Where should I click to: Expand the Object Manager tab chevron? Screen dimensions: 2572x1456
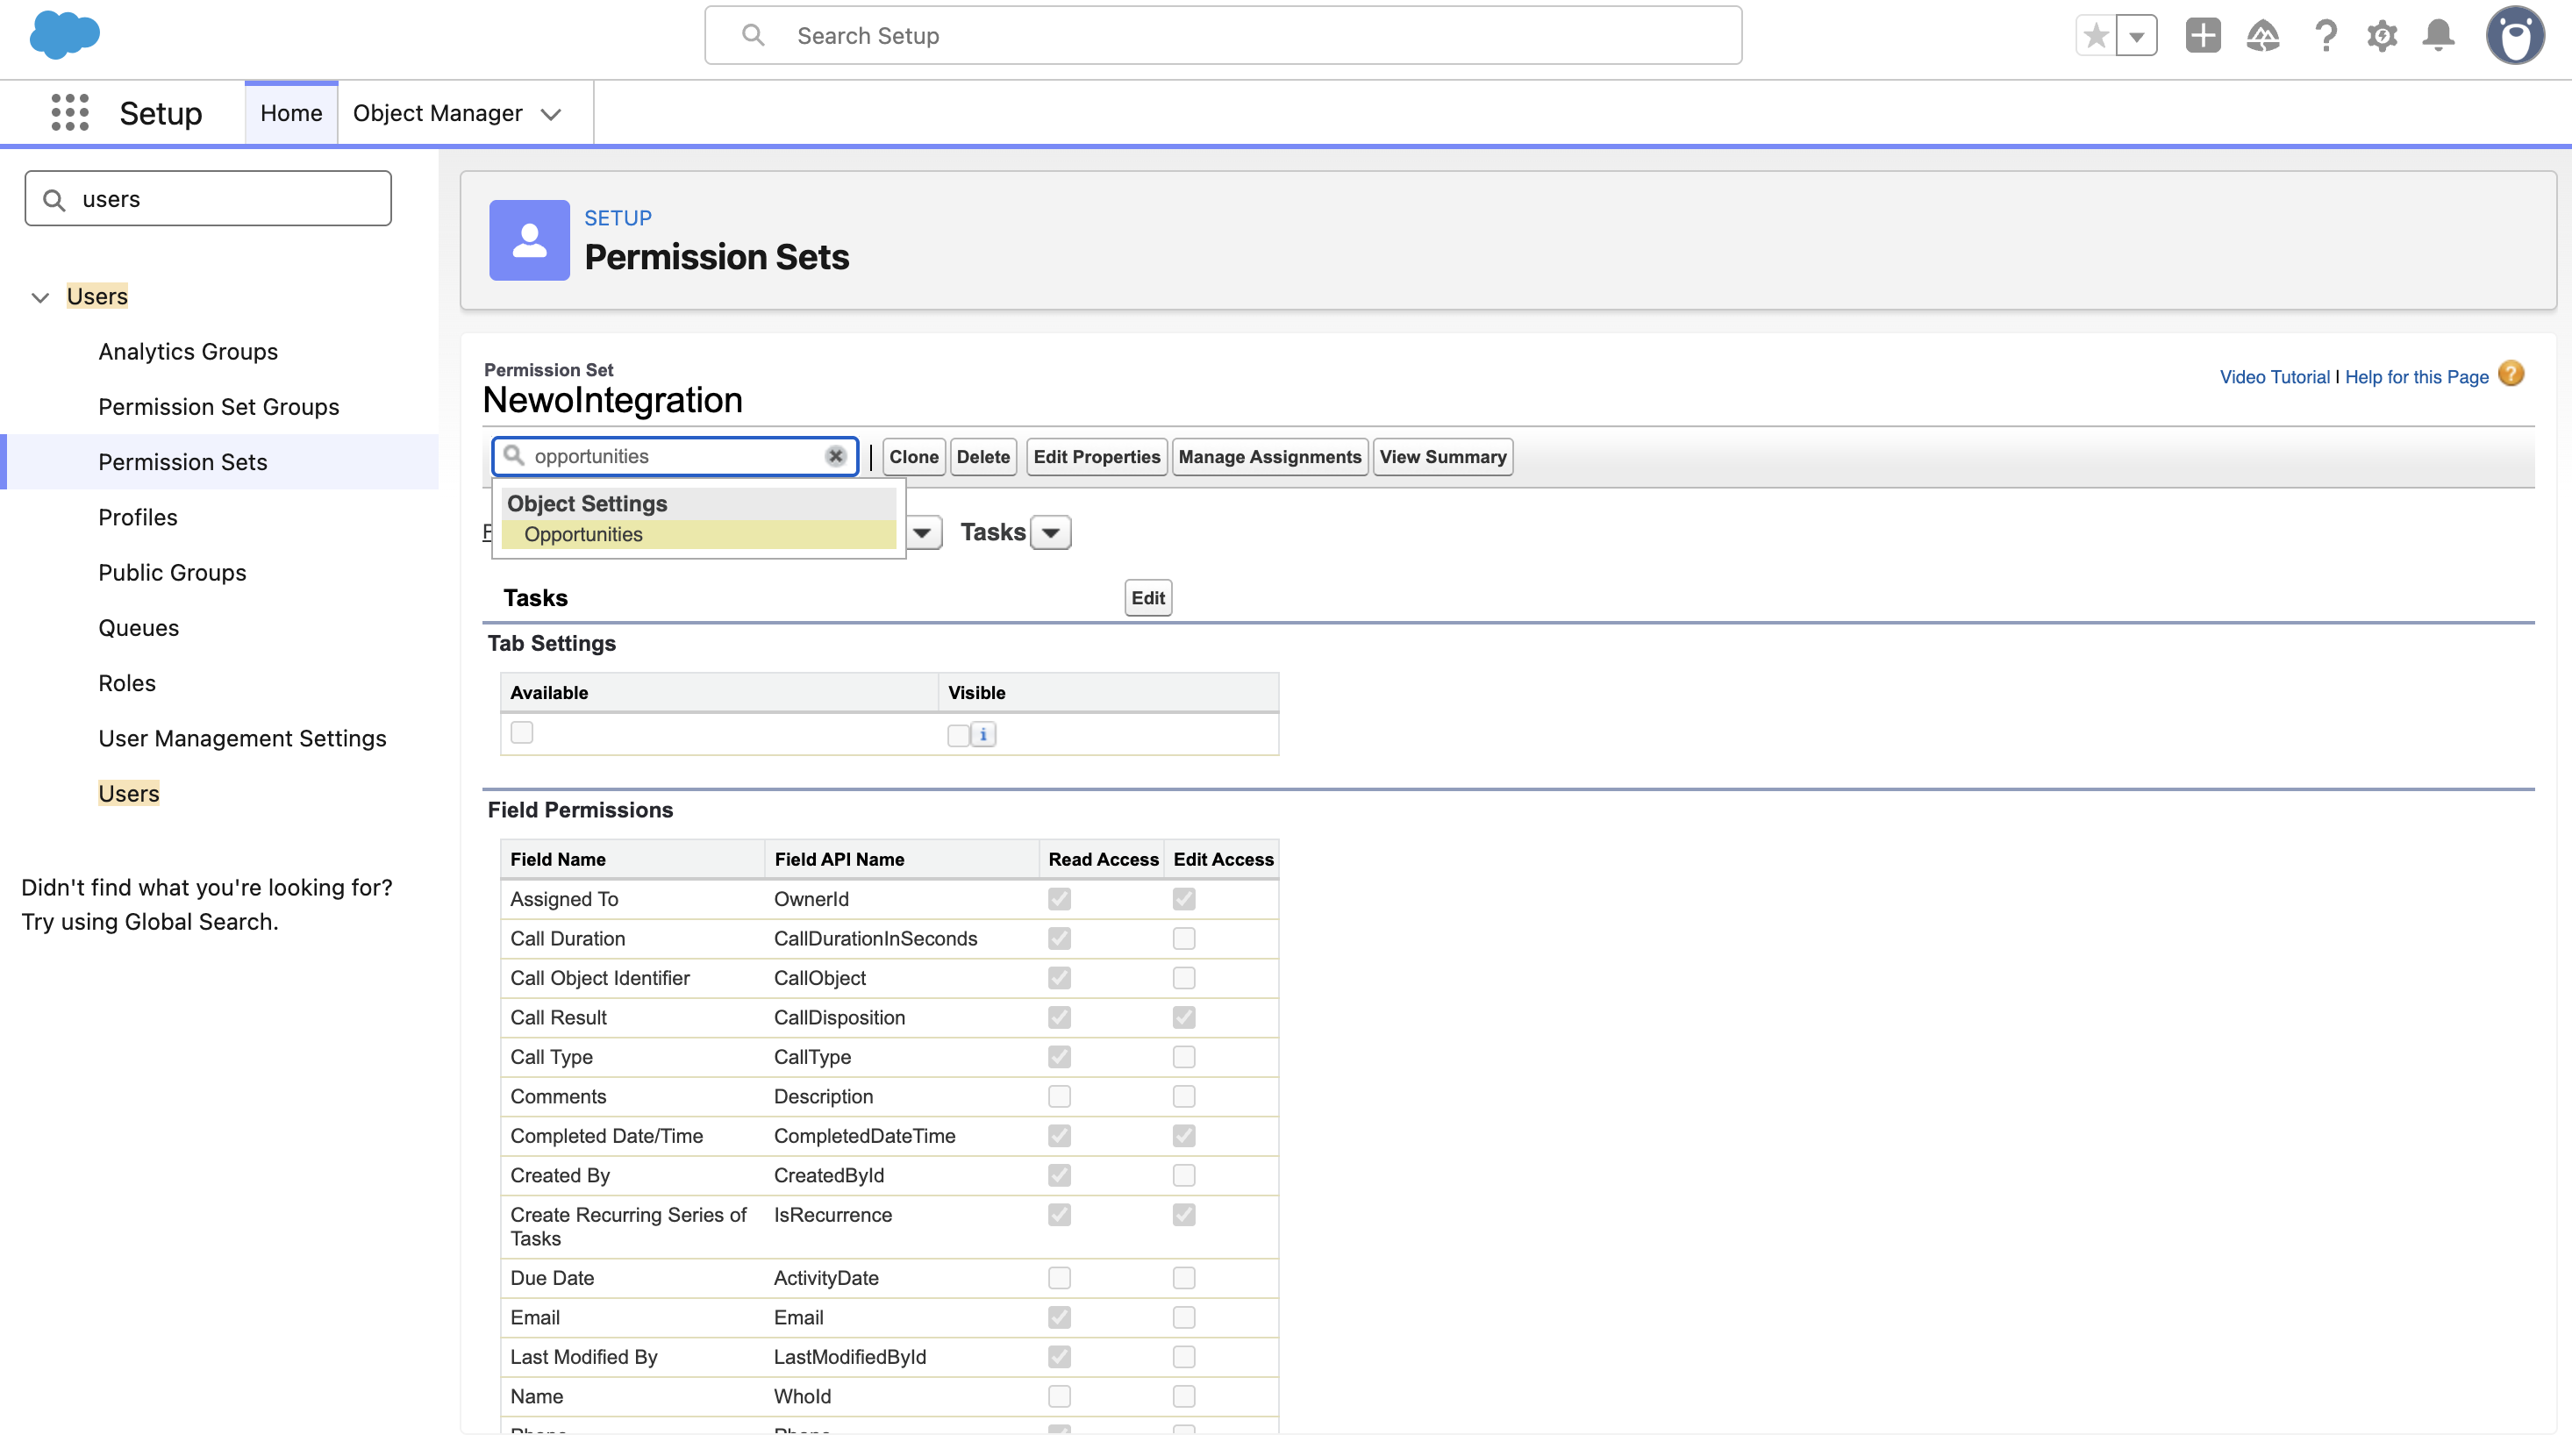(551, 115)
